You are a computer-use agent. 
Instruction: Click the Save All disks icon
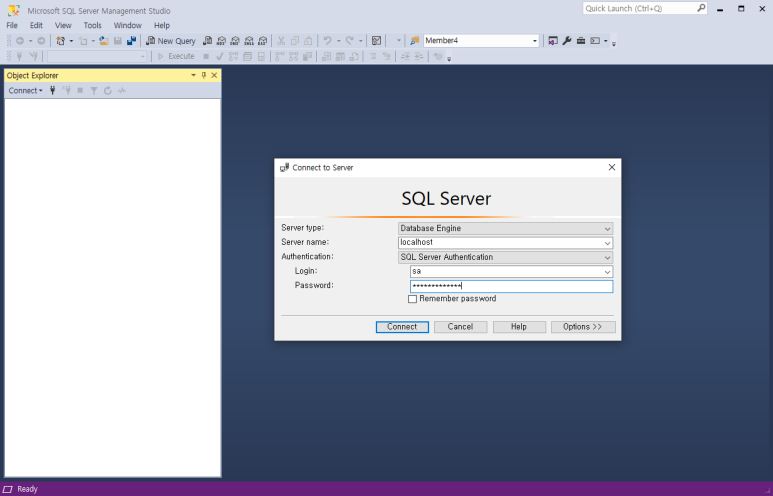[131, 41]
